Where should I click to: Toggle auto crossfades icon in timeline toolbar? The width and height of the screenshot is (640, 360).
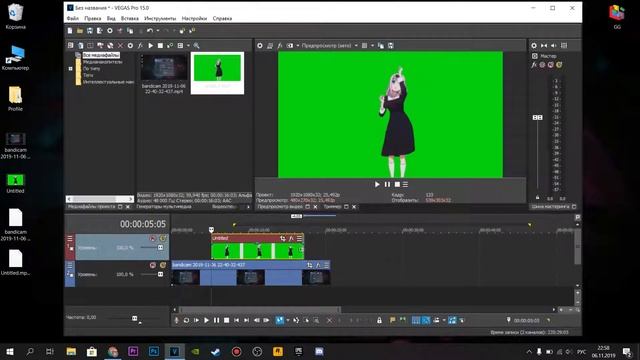(426, 320)
